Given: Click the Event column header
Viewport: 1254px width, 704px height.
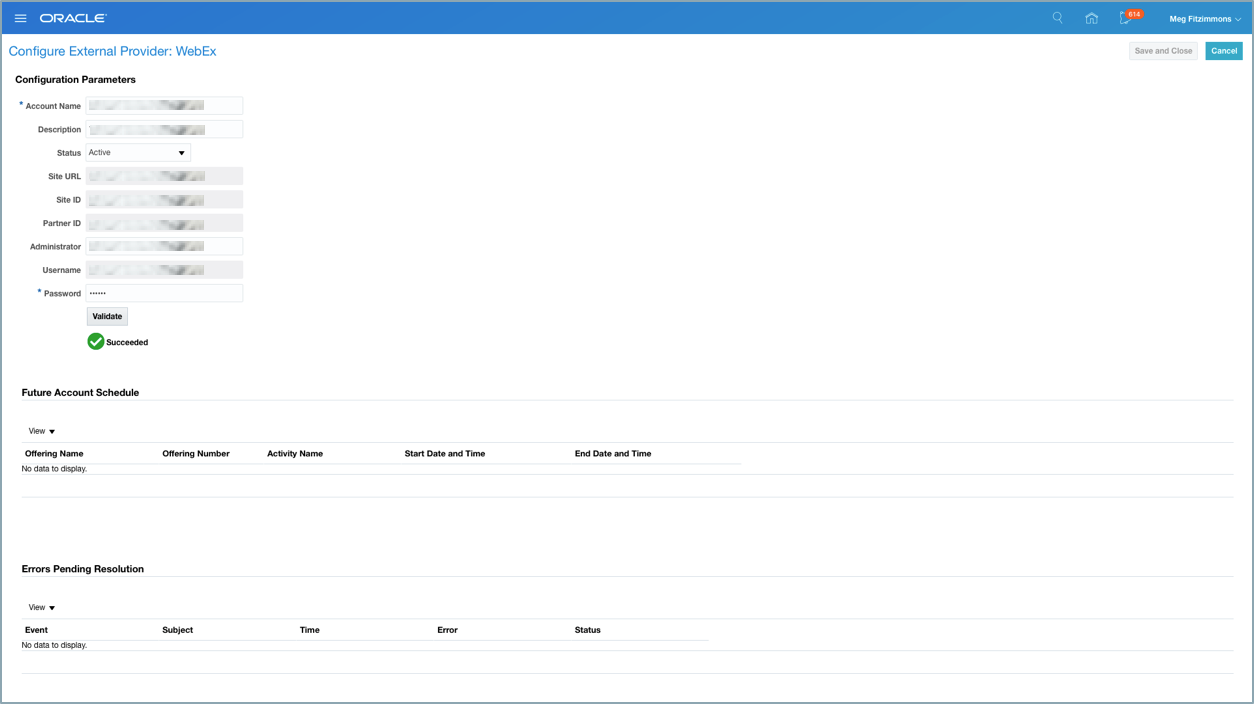Looking at the screenshot, I should point(36,630).
